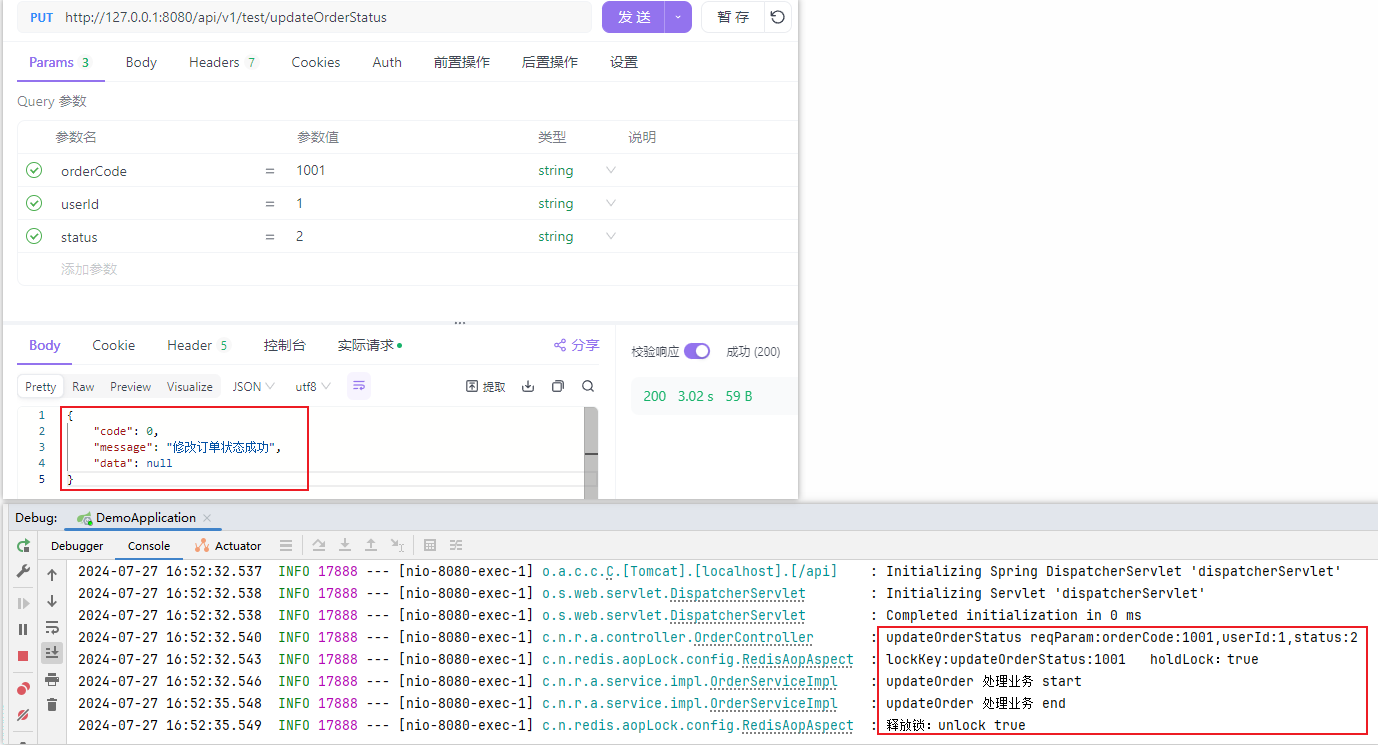Switch to the request Body tab
Viewport: 1378px width, 745px height.
coord(141,62)
